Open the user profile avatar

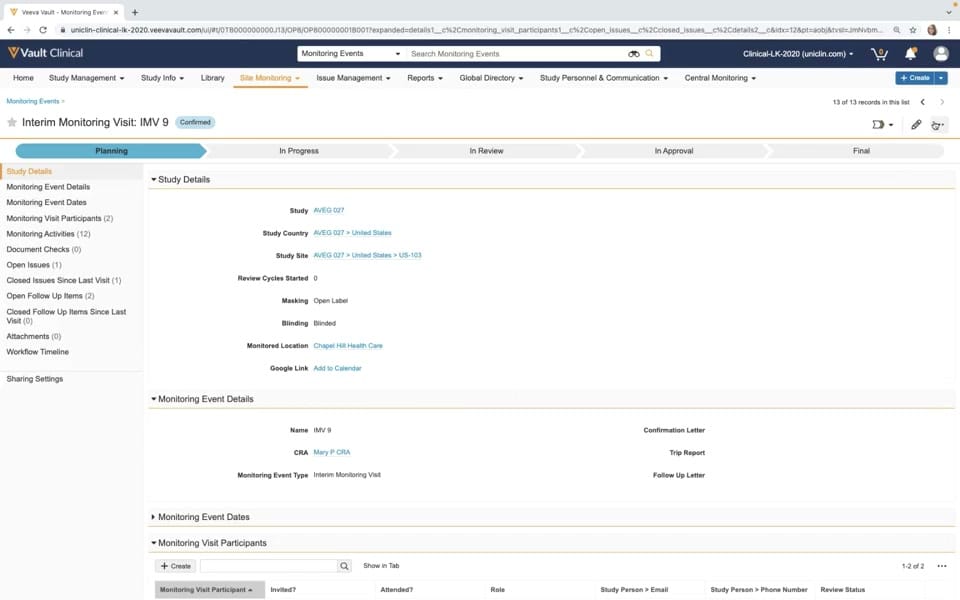coord(941,54)
